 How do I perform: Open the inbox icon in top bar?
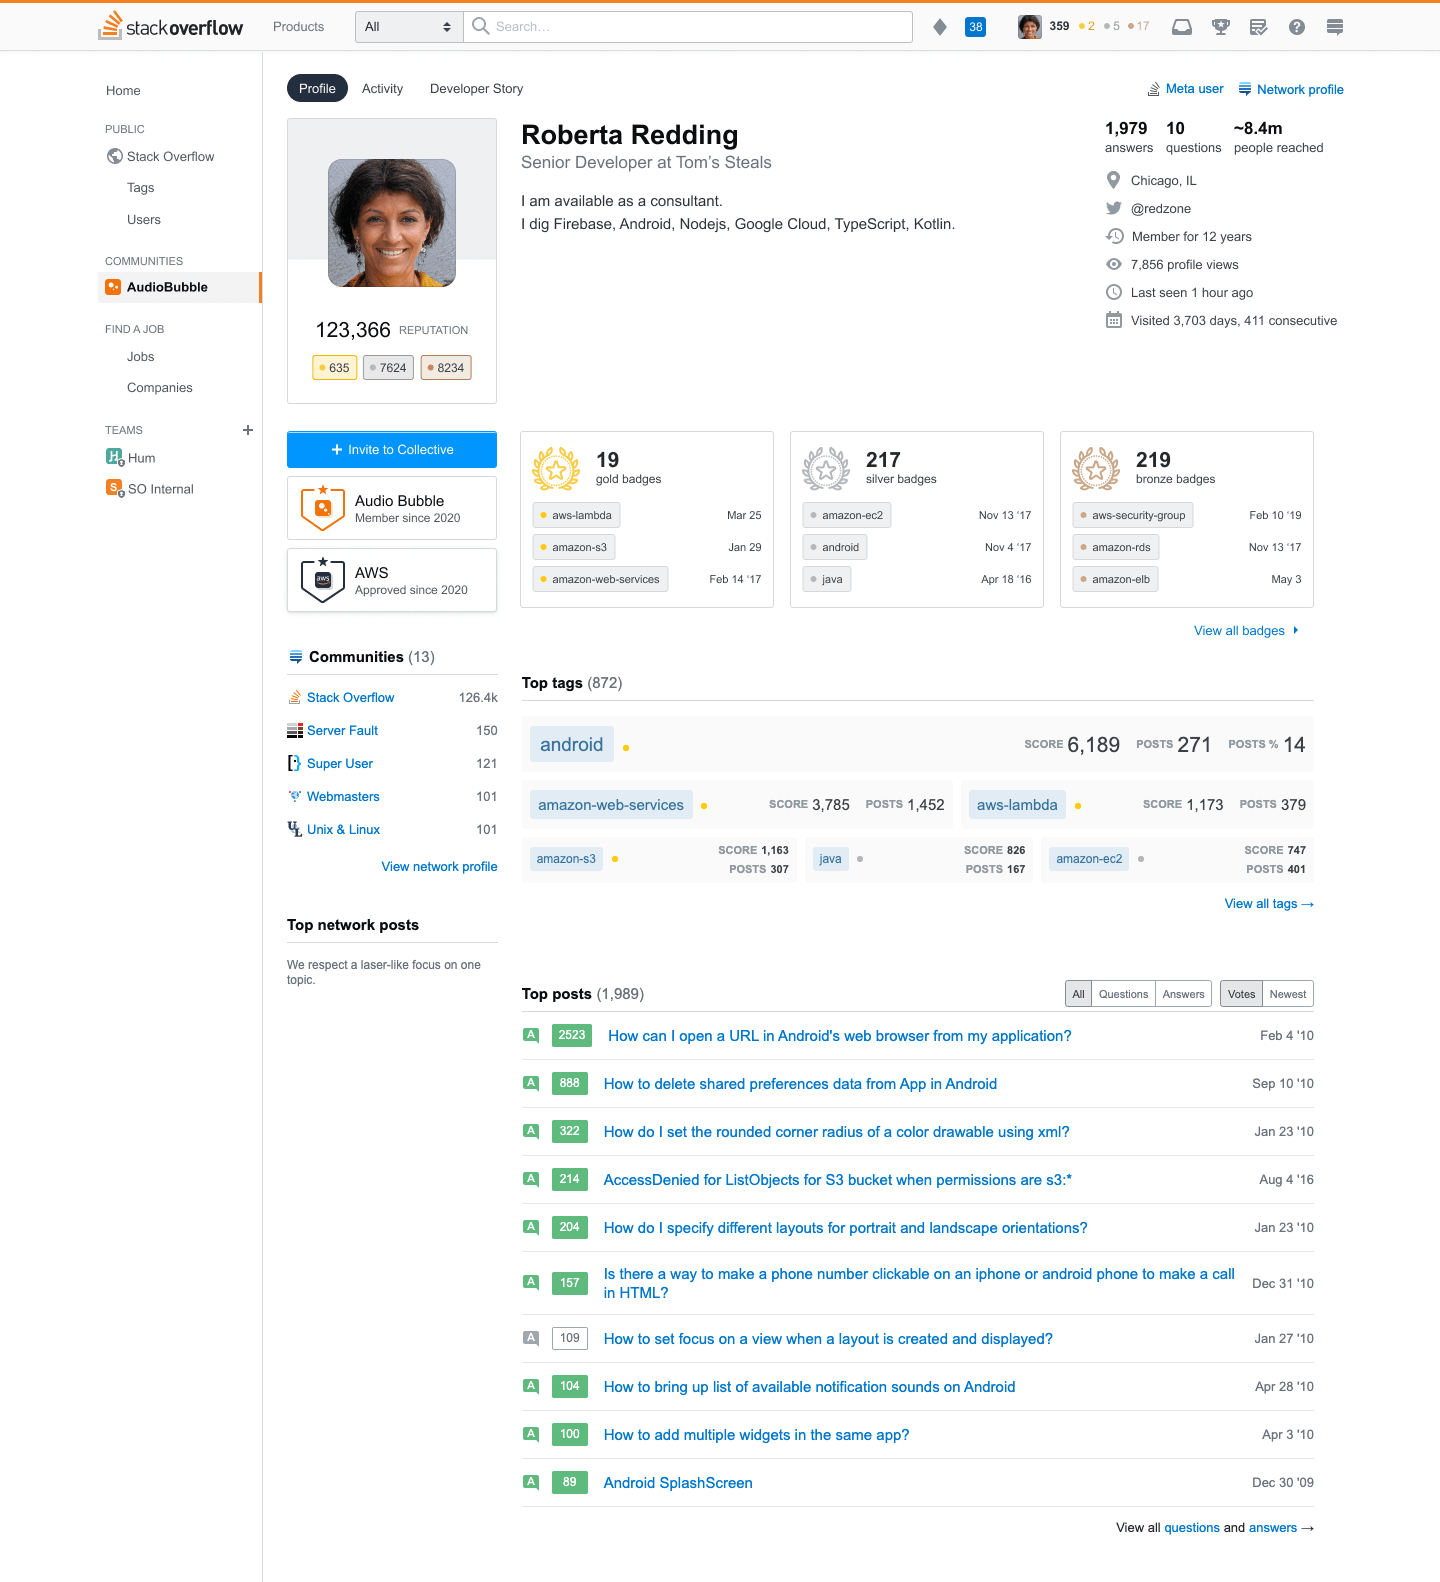(1182, 27)
